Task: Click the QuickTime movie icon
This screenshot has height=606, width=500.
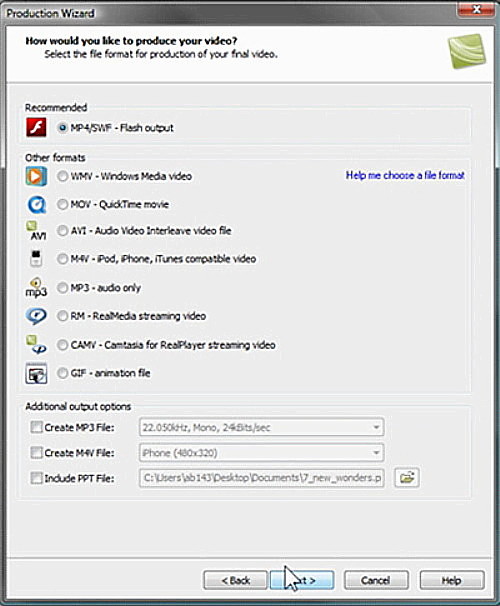Action: 36,204
